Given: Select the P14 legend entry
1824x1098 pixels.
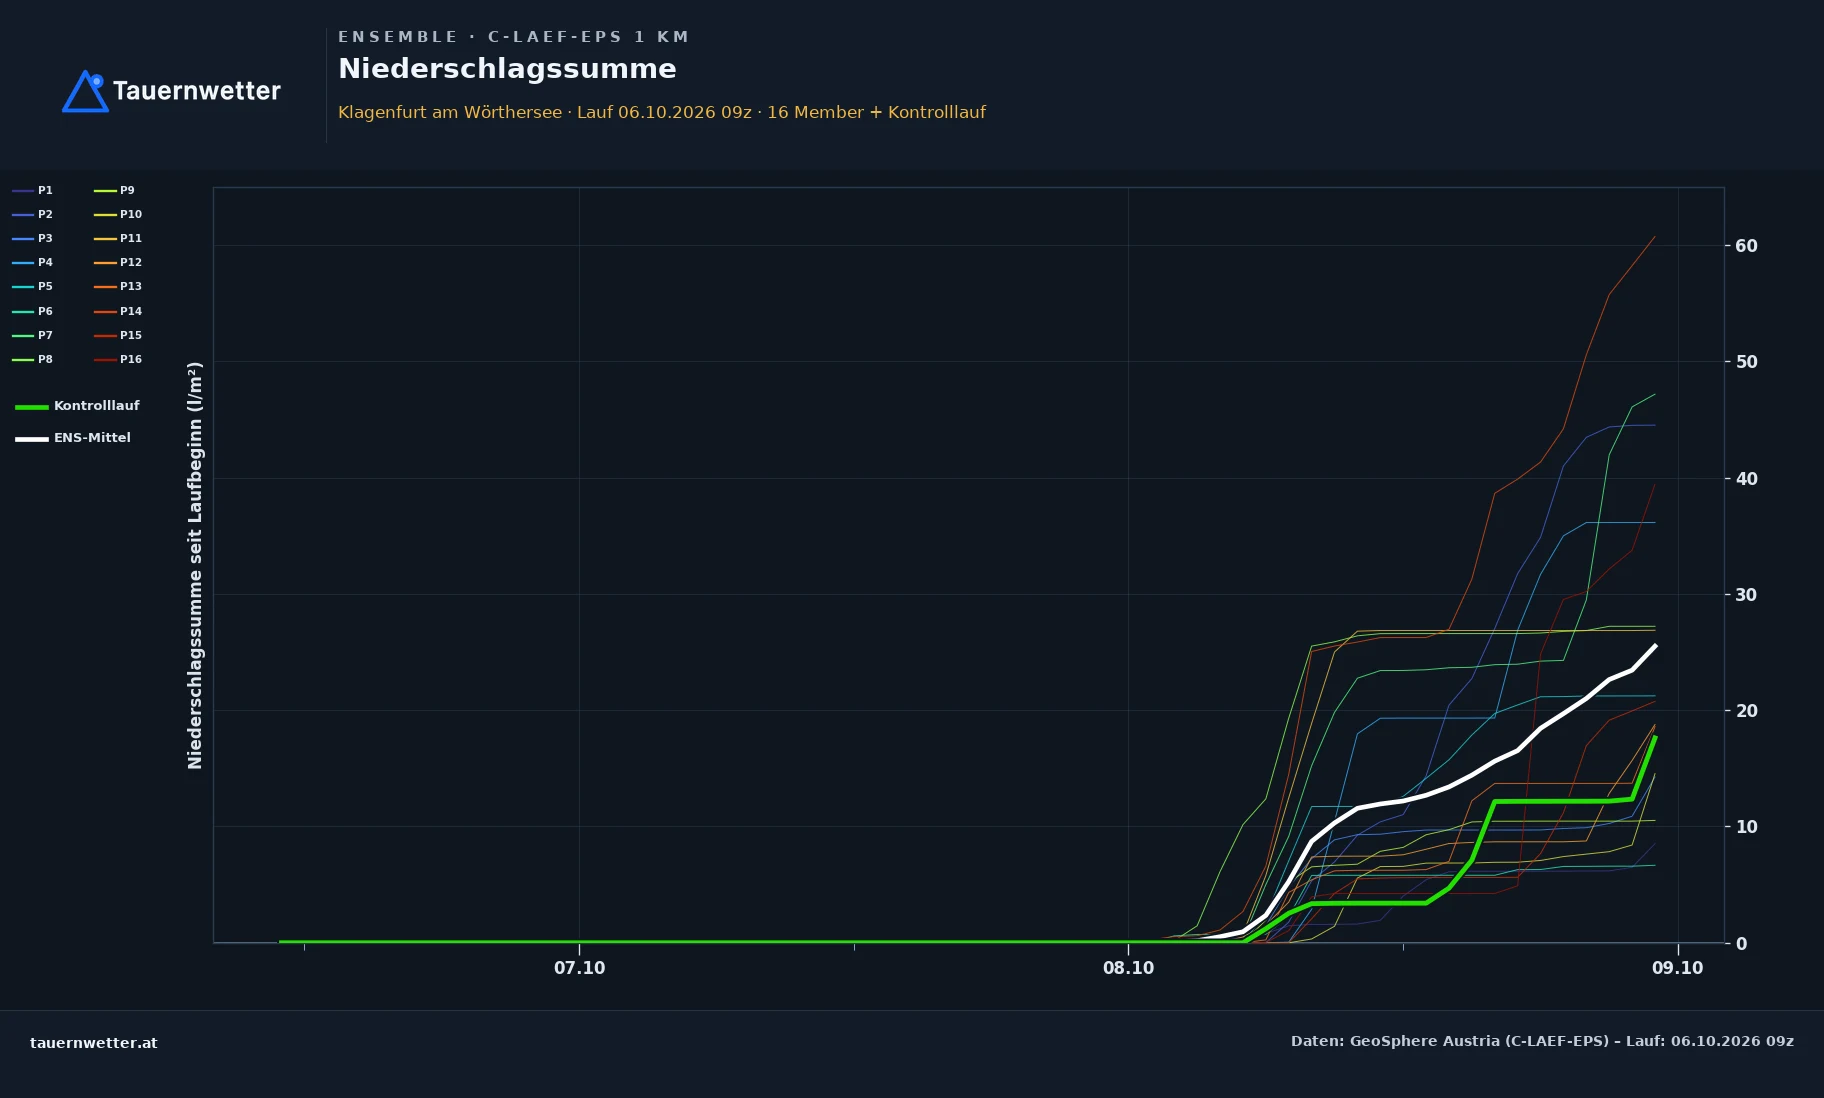Looking at the screenshot, I should (x=118, y=311).
